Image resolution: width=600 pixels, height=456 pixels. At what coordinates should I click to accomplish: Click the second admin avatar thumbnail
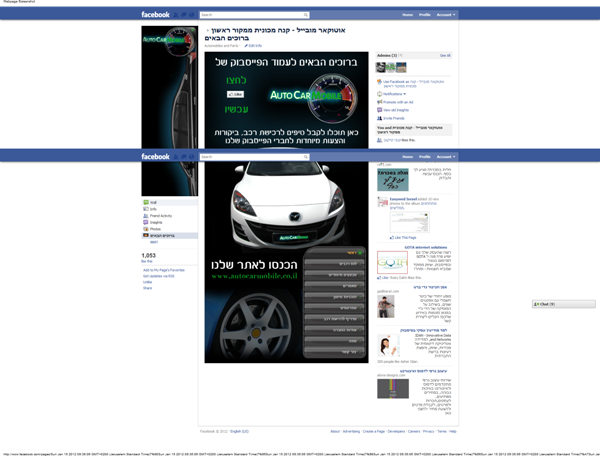[x=391, y=68]
